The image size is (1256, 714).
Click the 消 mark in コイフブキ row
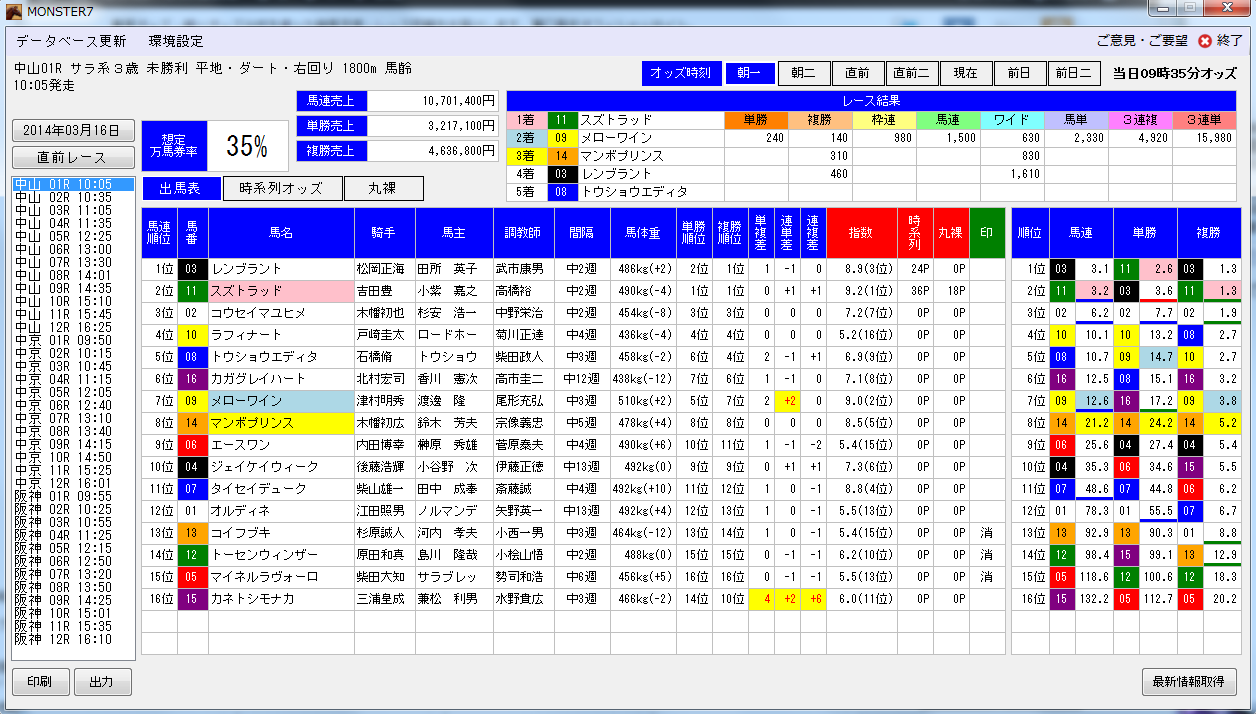click(x=987, y=533)
